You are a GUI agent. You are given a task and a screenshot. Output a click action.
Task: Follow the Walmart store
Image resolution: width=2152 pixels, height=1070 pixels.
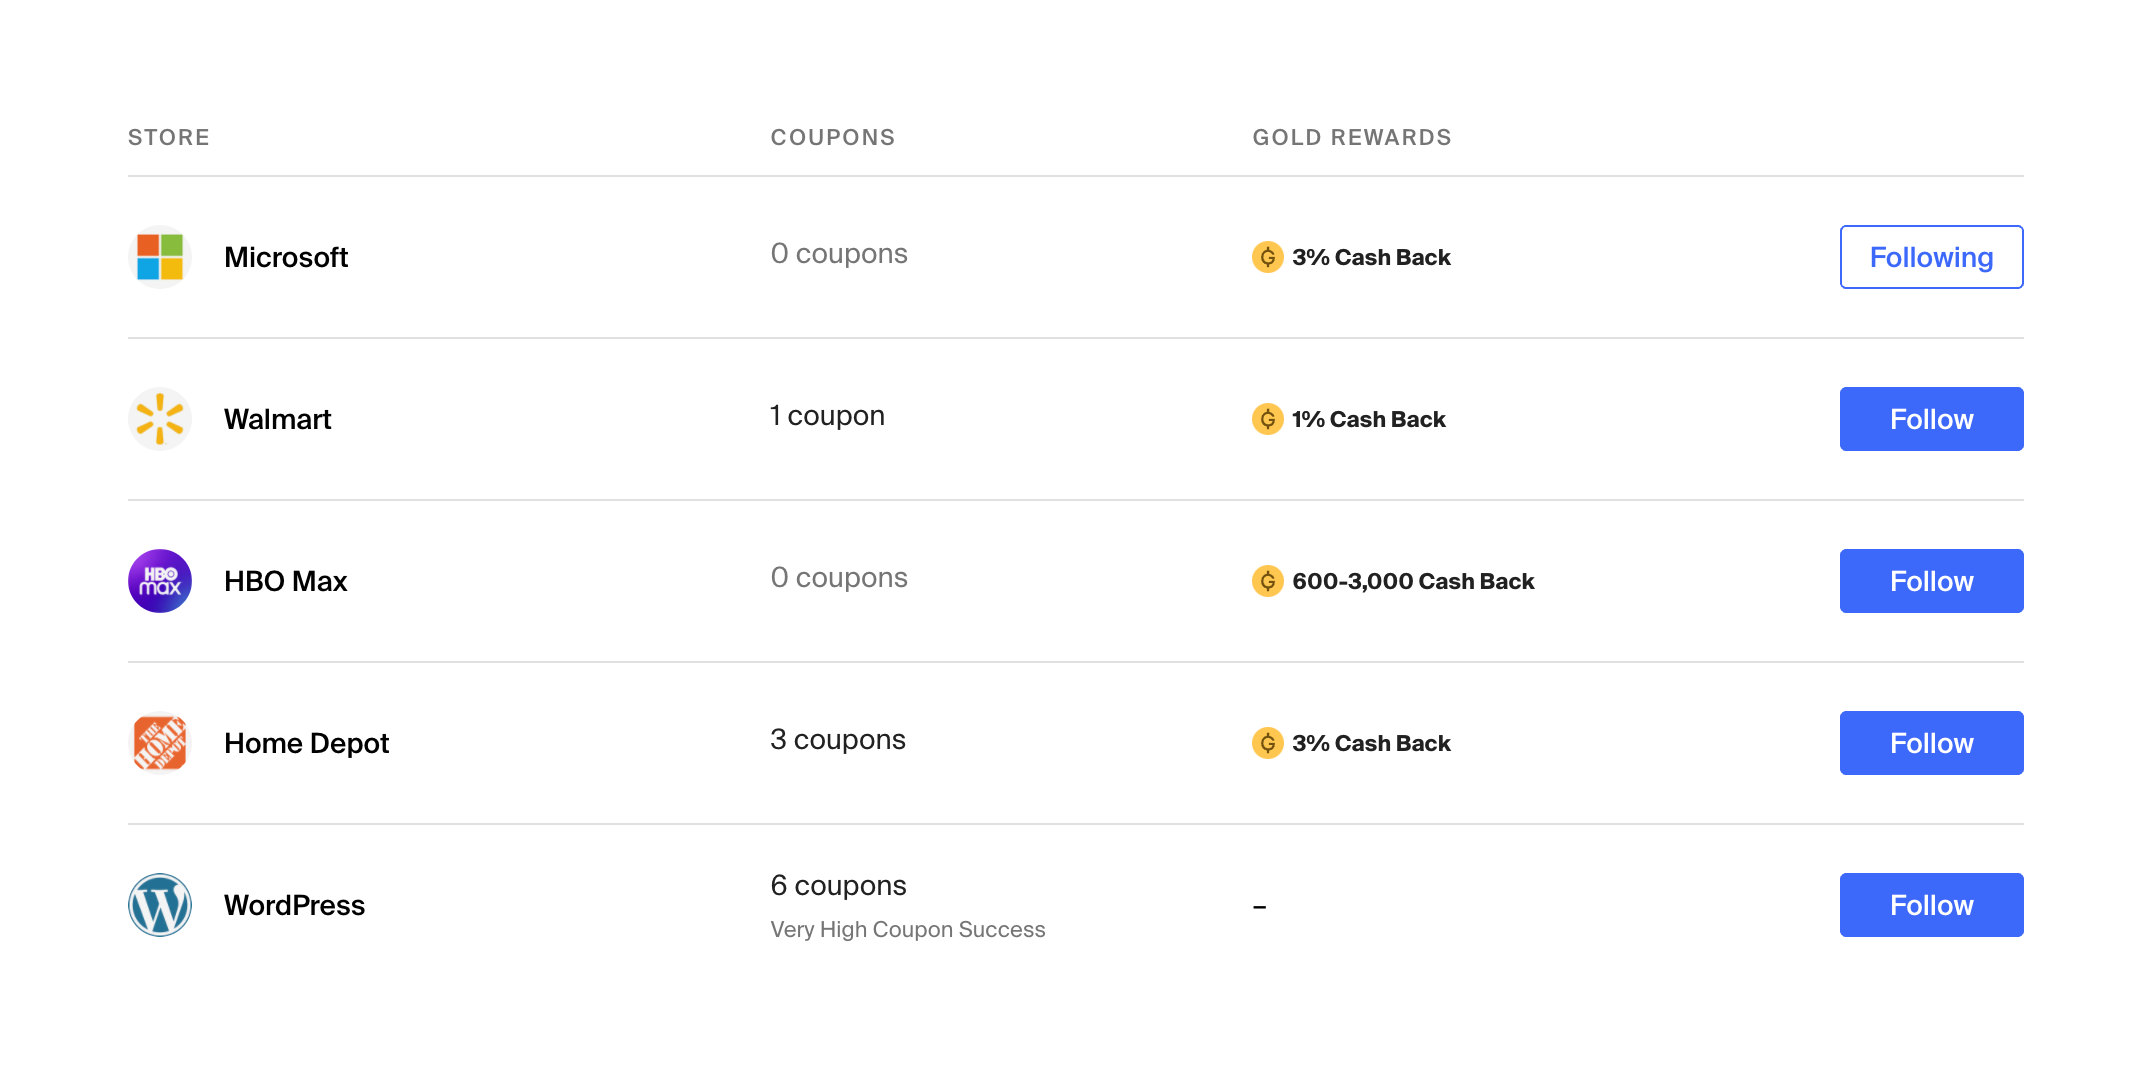click(1931, 419)
